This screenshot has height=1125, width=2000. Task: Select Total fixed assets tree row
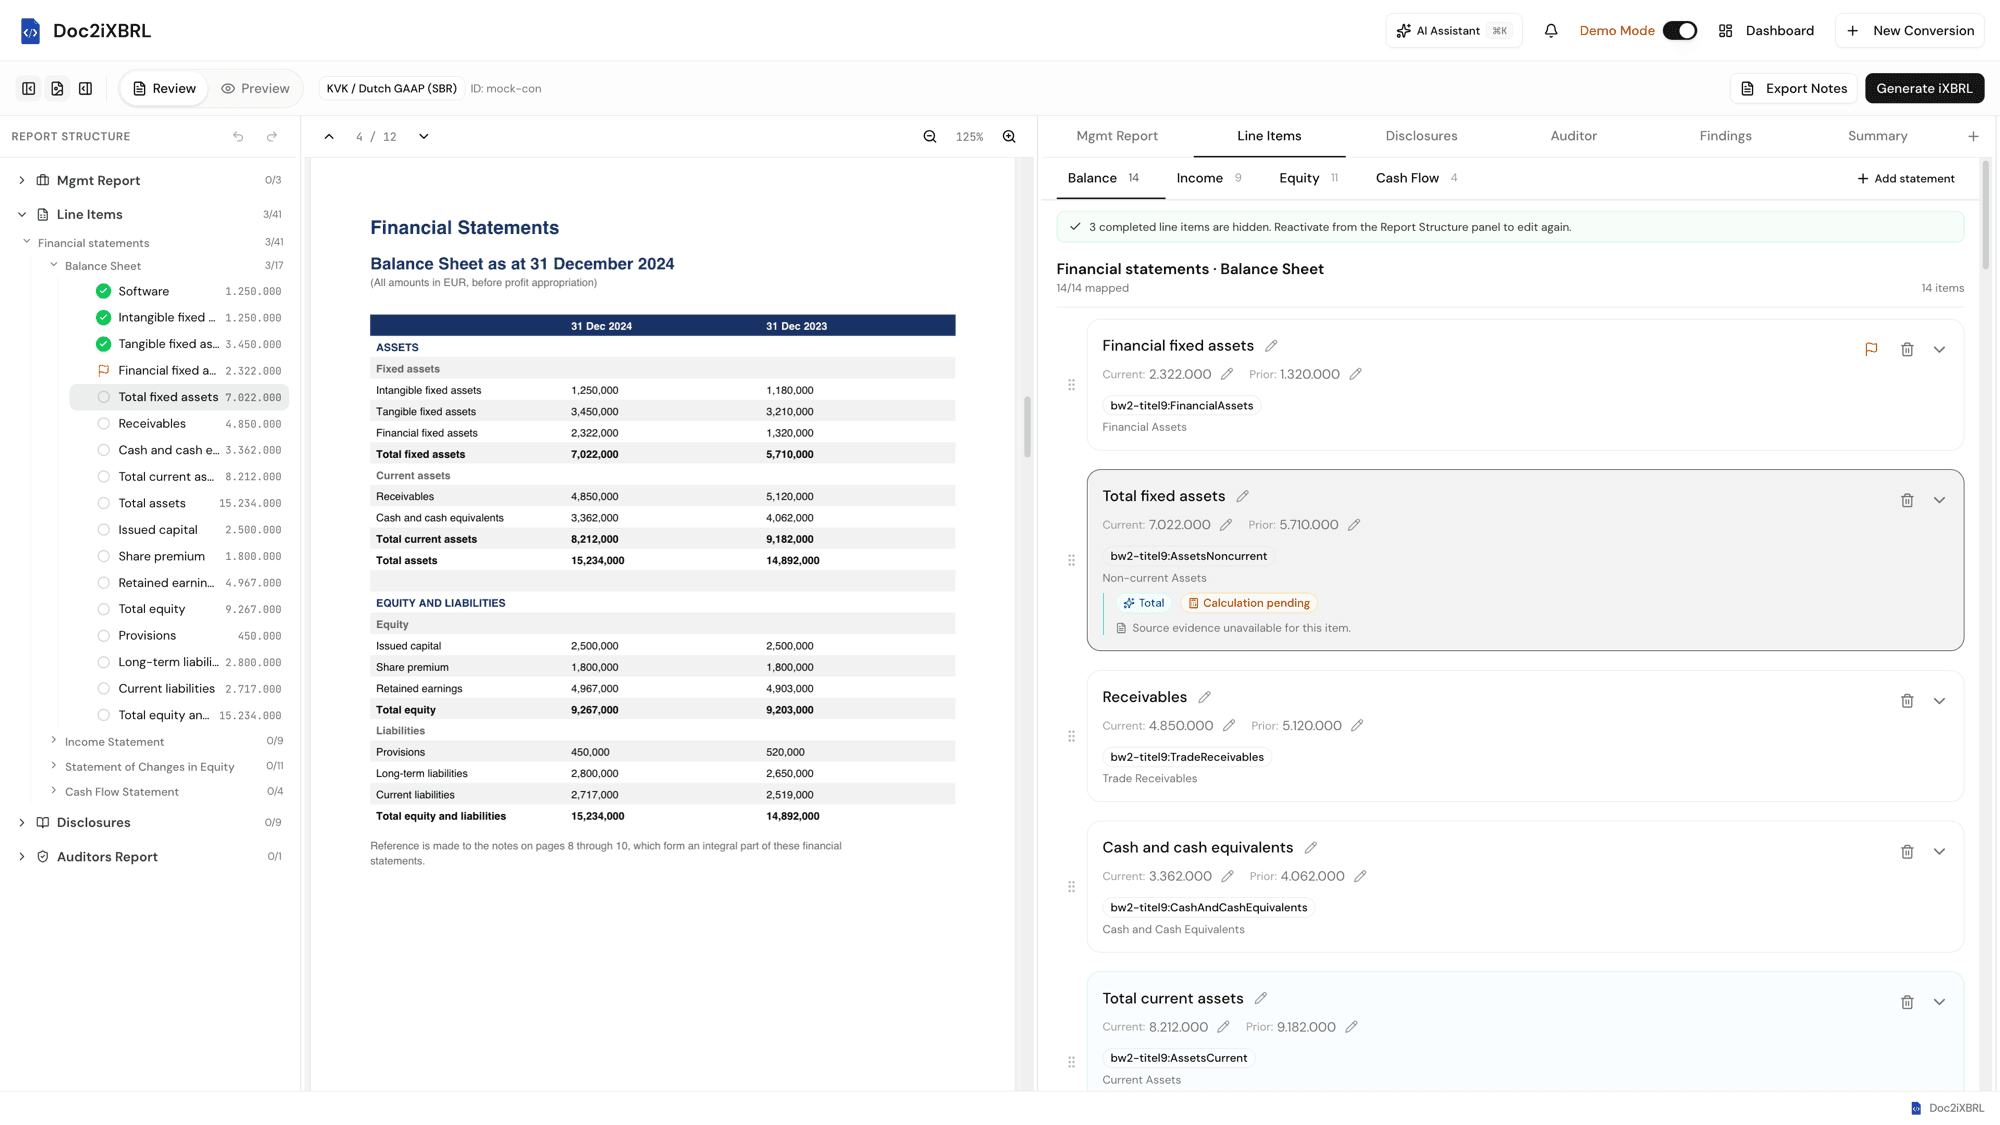[179, 397]
